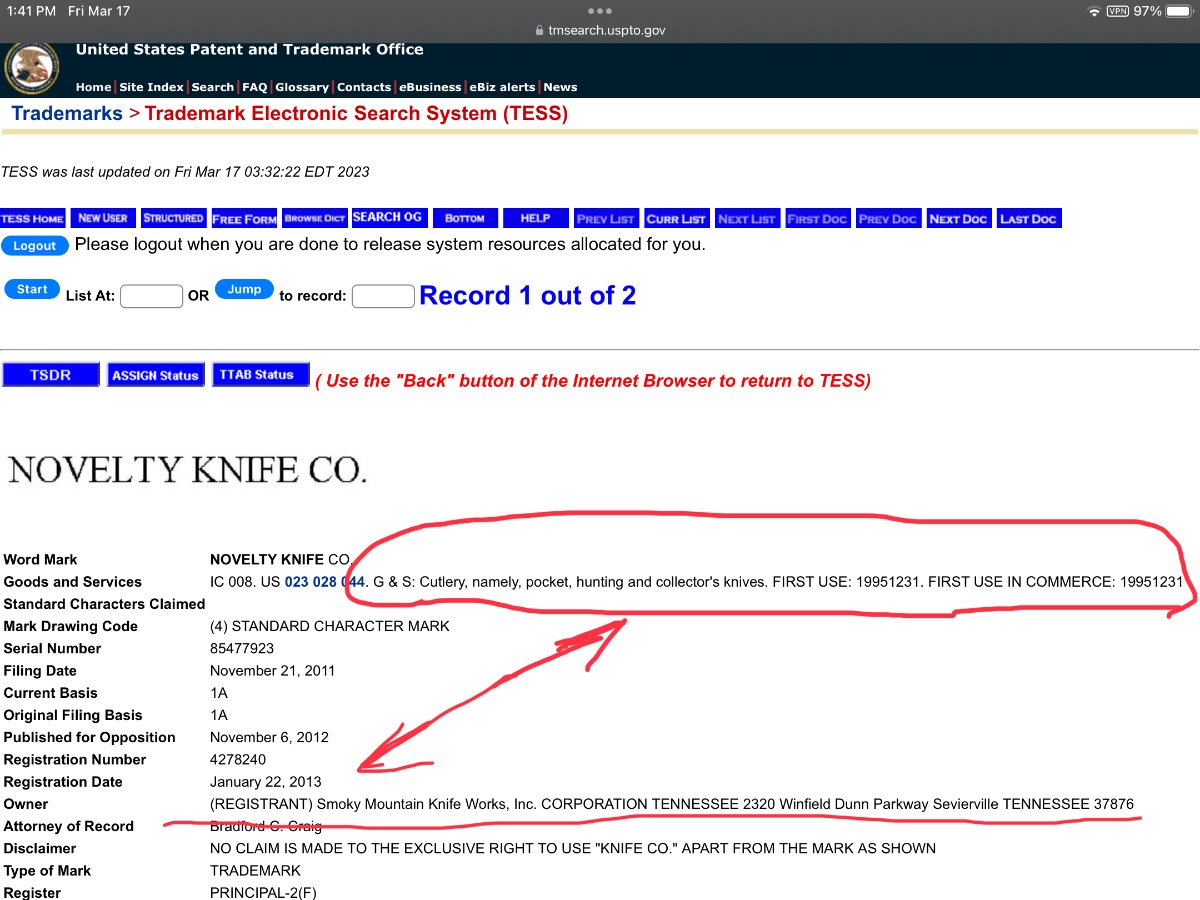1200x900 pixels.
Task: Open Search in header navigation
Action: (213, 87)
